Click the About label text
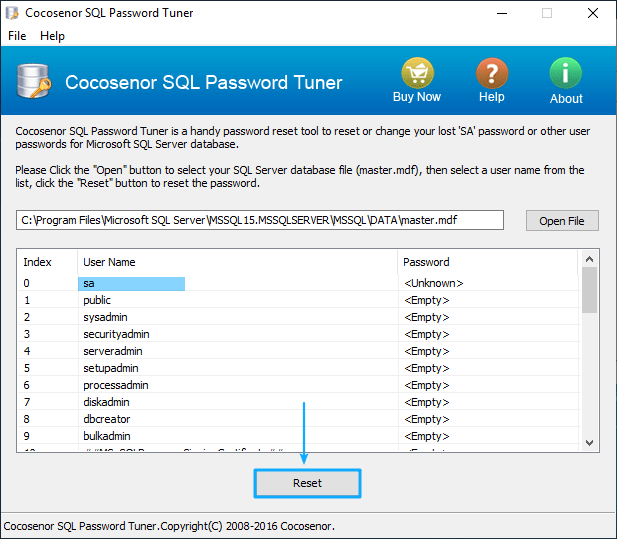This screenshot has width=617, height=539. (x=566, y=98)
